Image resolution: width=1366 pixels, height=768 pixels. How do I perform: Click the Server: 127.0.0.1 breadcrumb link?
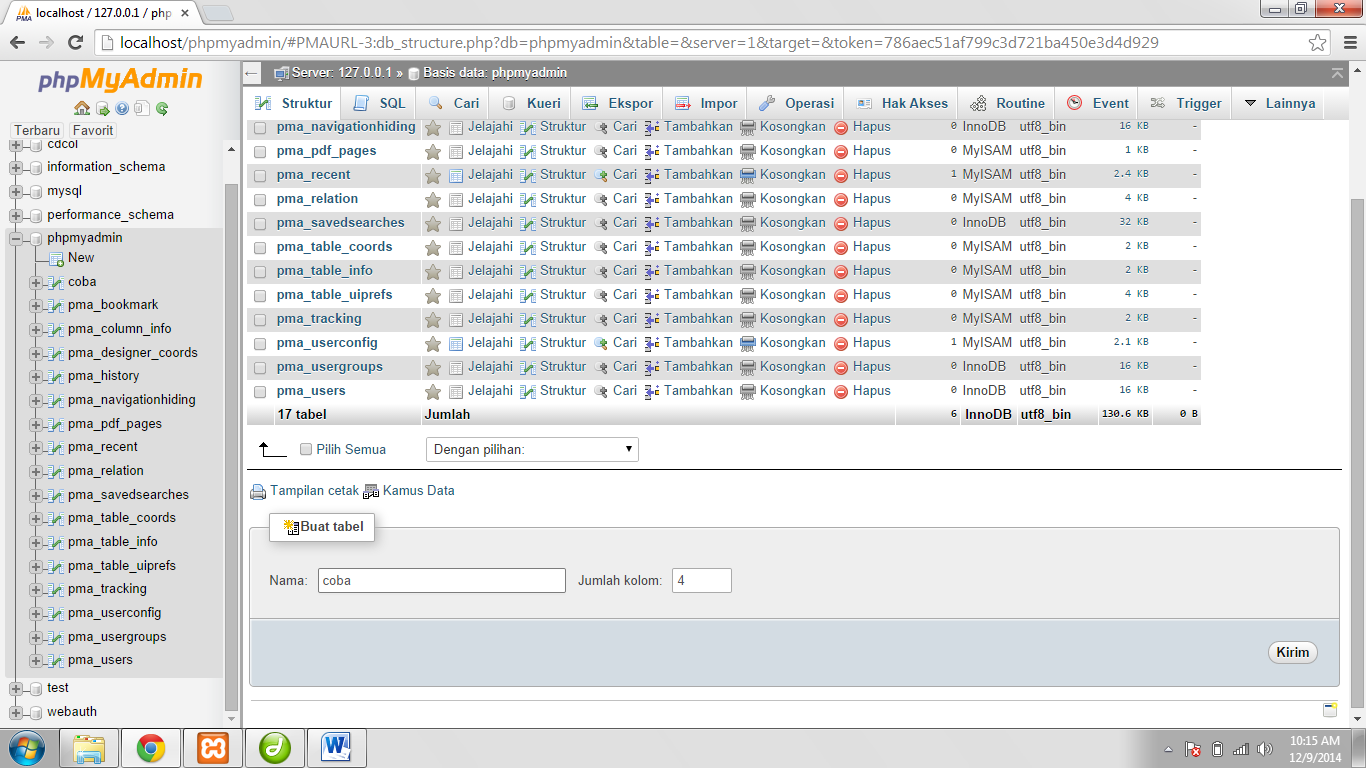coord(341,73)
